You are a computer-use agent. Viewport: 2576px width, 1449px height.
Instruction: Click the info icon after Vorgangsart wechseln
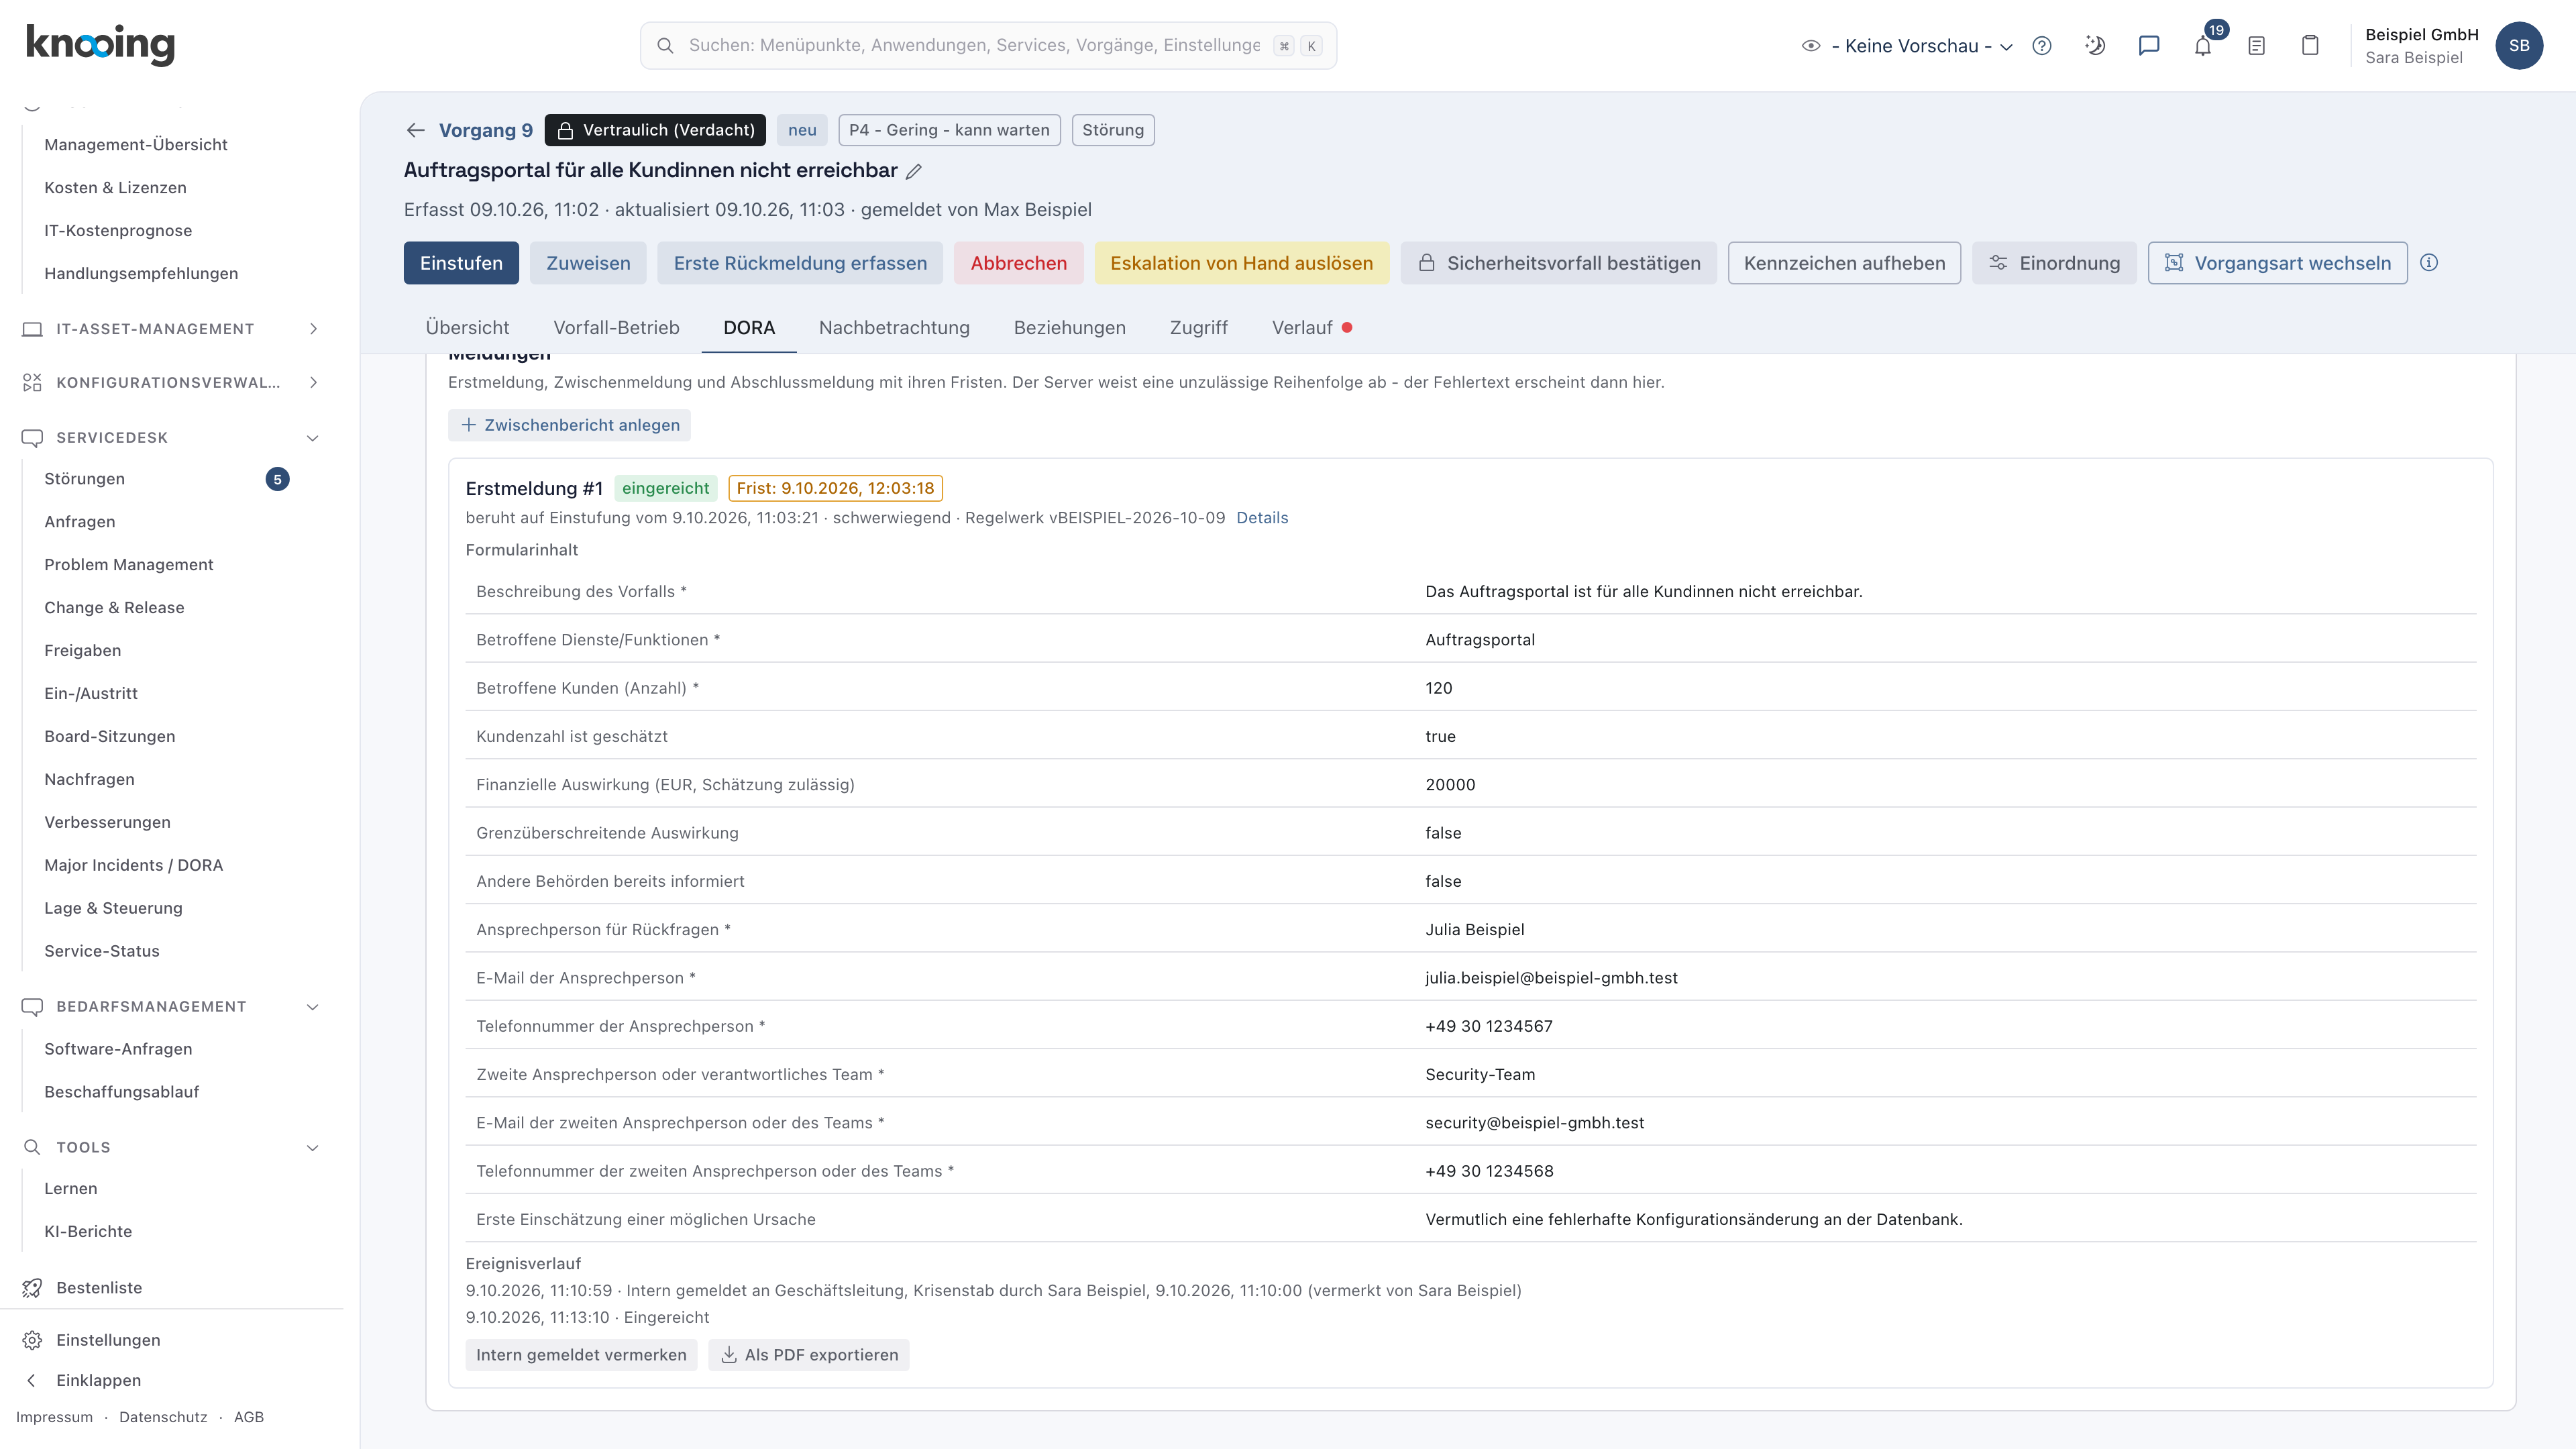2429,263
